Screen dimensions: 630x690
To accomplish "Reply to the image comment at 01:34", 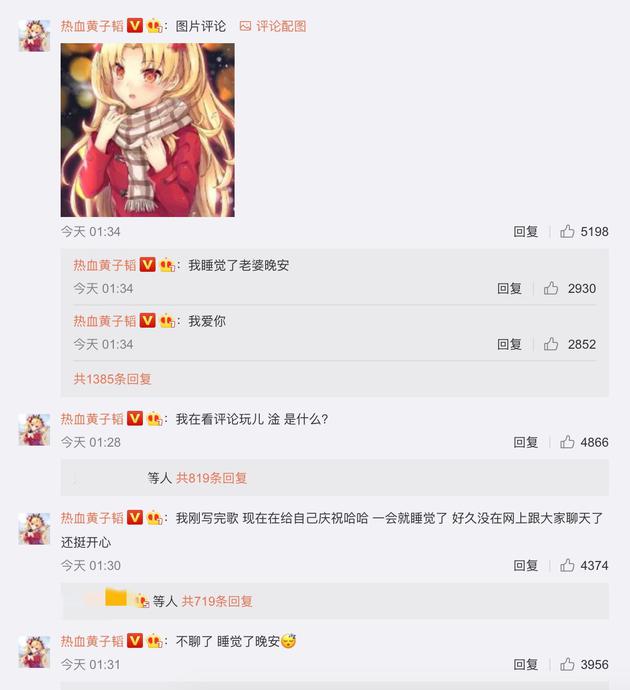I will [526, 231].
